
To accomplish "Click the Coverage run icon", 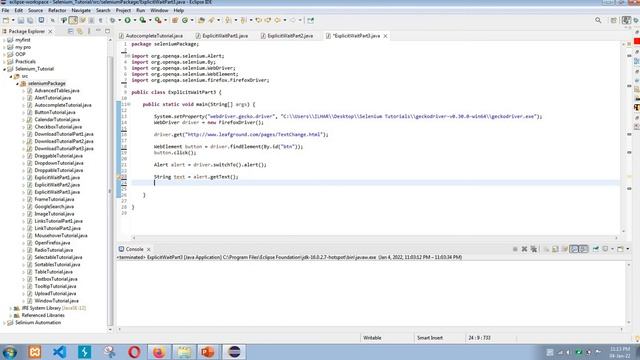I will 142,20.
